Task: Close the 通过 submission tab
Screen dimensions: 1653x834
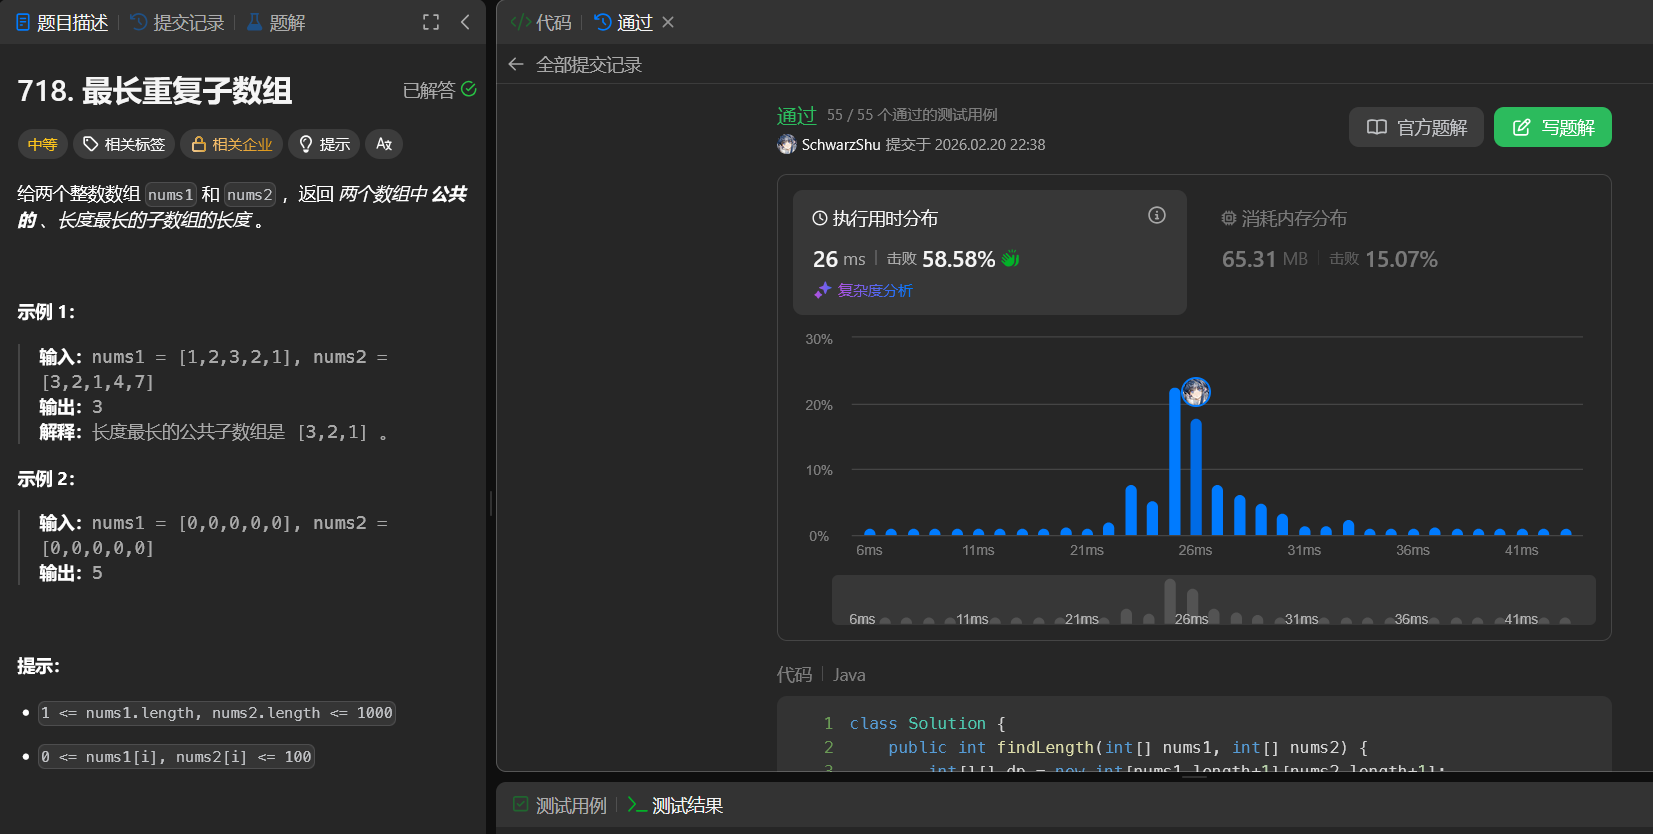Action: [668, 22]
